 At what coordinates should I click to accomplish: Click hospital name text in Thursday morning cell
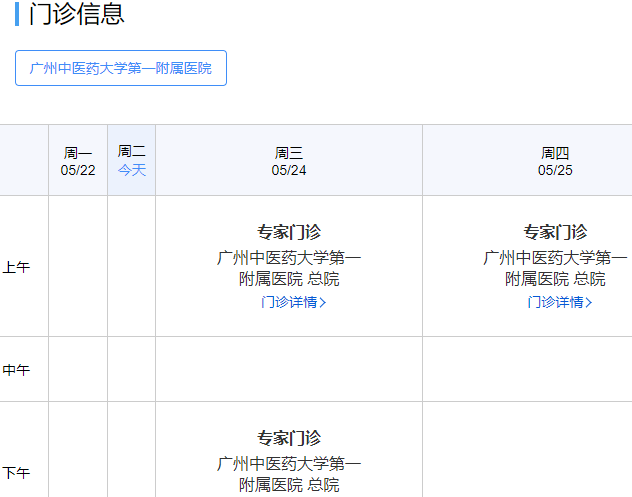(555, 268)
